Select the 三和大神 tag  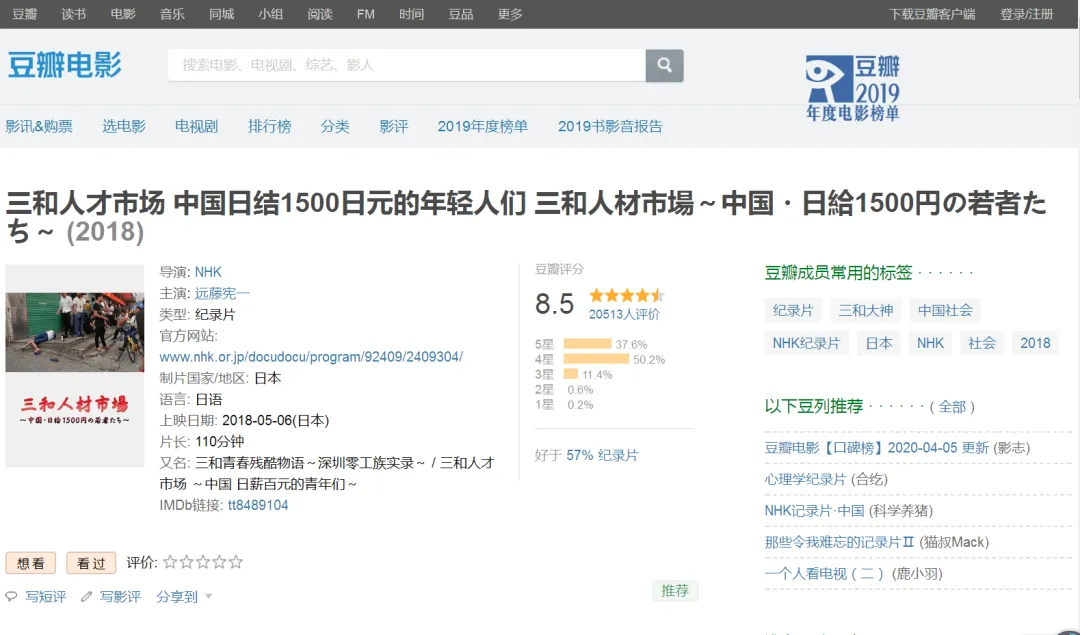pyautogui.click(x=866, y=311)
